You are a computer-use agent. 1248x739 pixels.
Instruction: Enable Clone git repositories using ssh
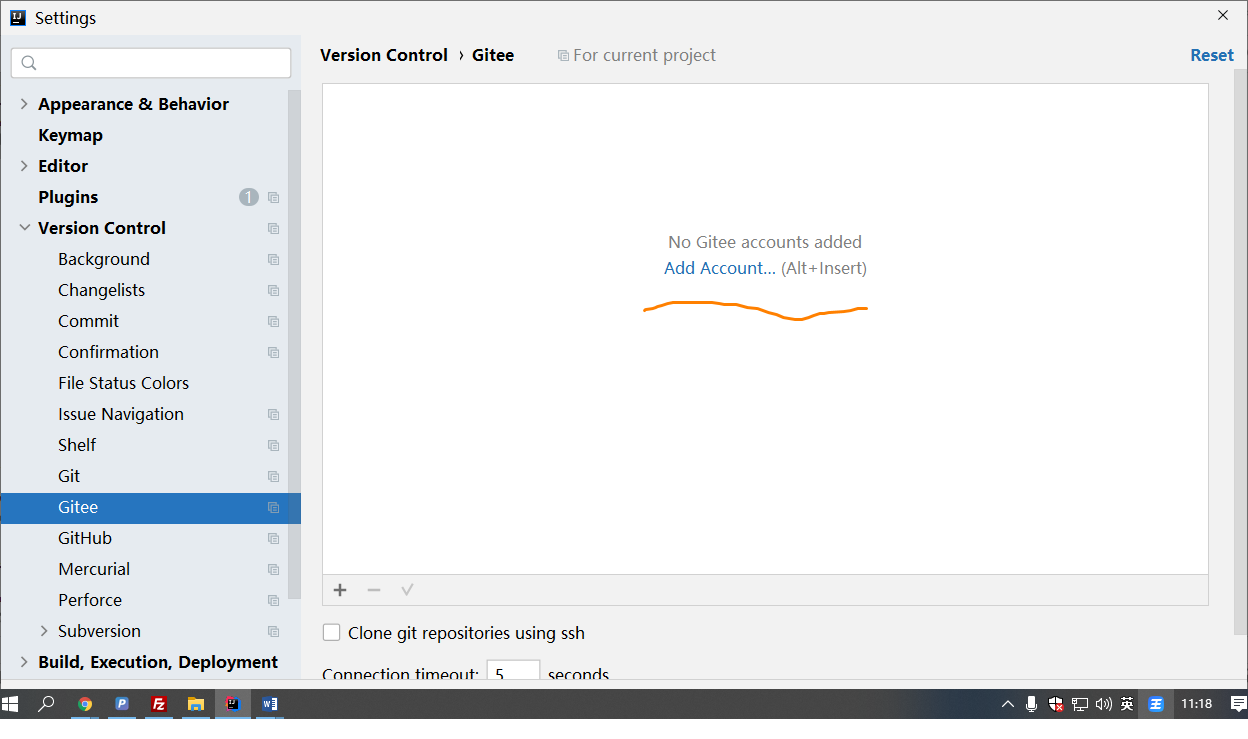tap(331, 633)
